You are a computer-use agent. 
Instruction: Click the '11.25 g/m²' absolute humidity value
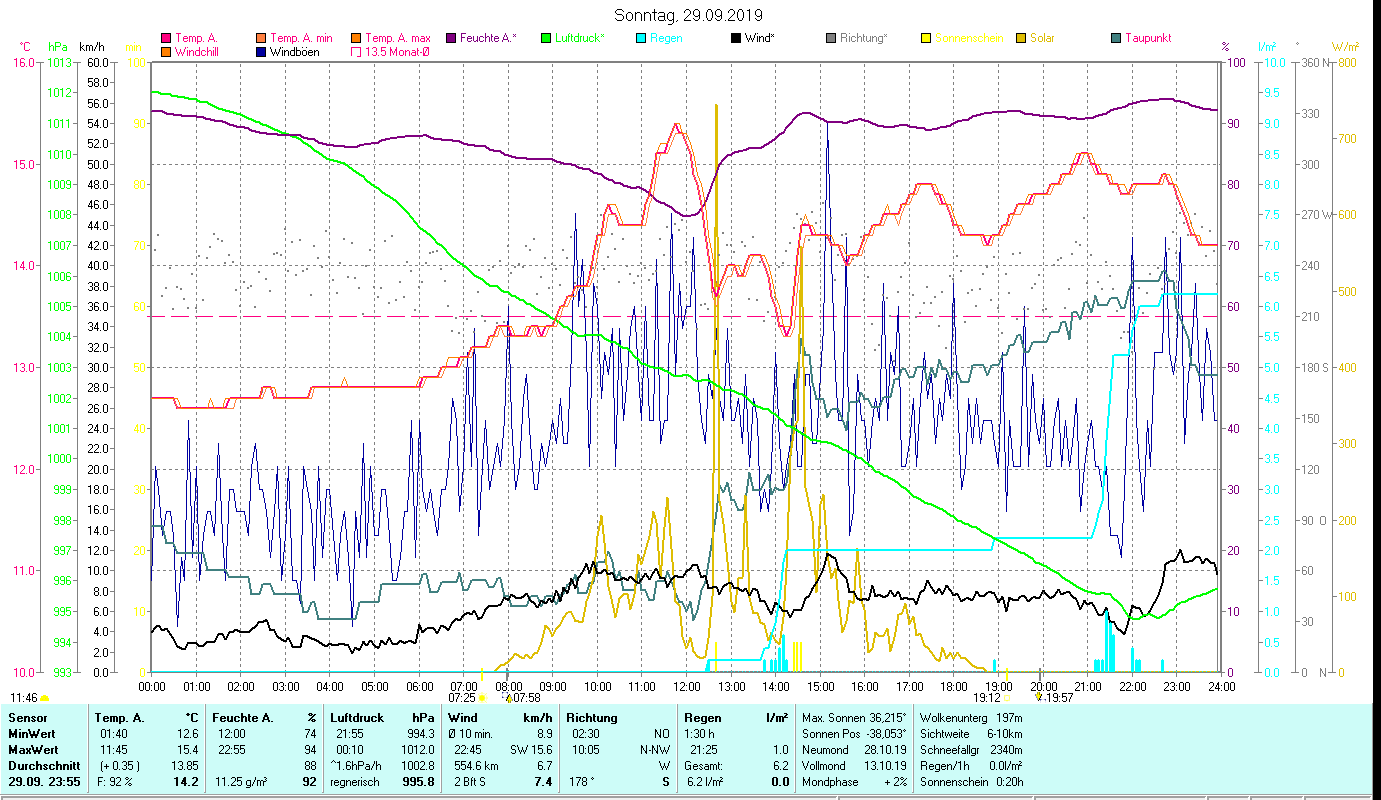click(242, 782)
